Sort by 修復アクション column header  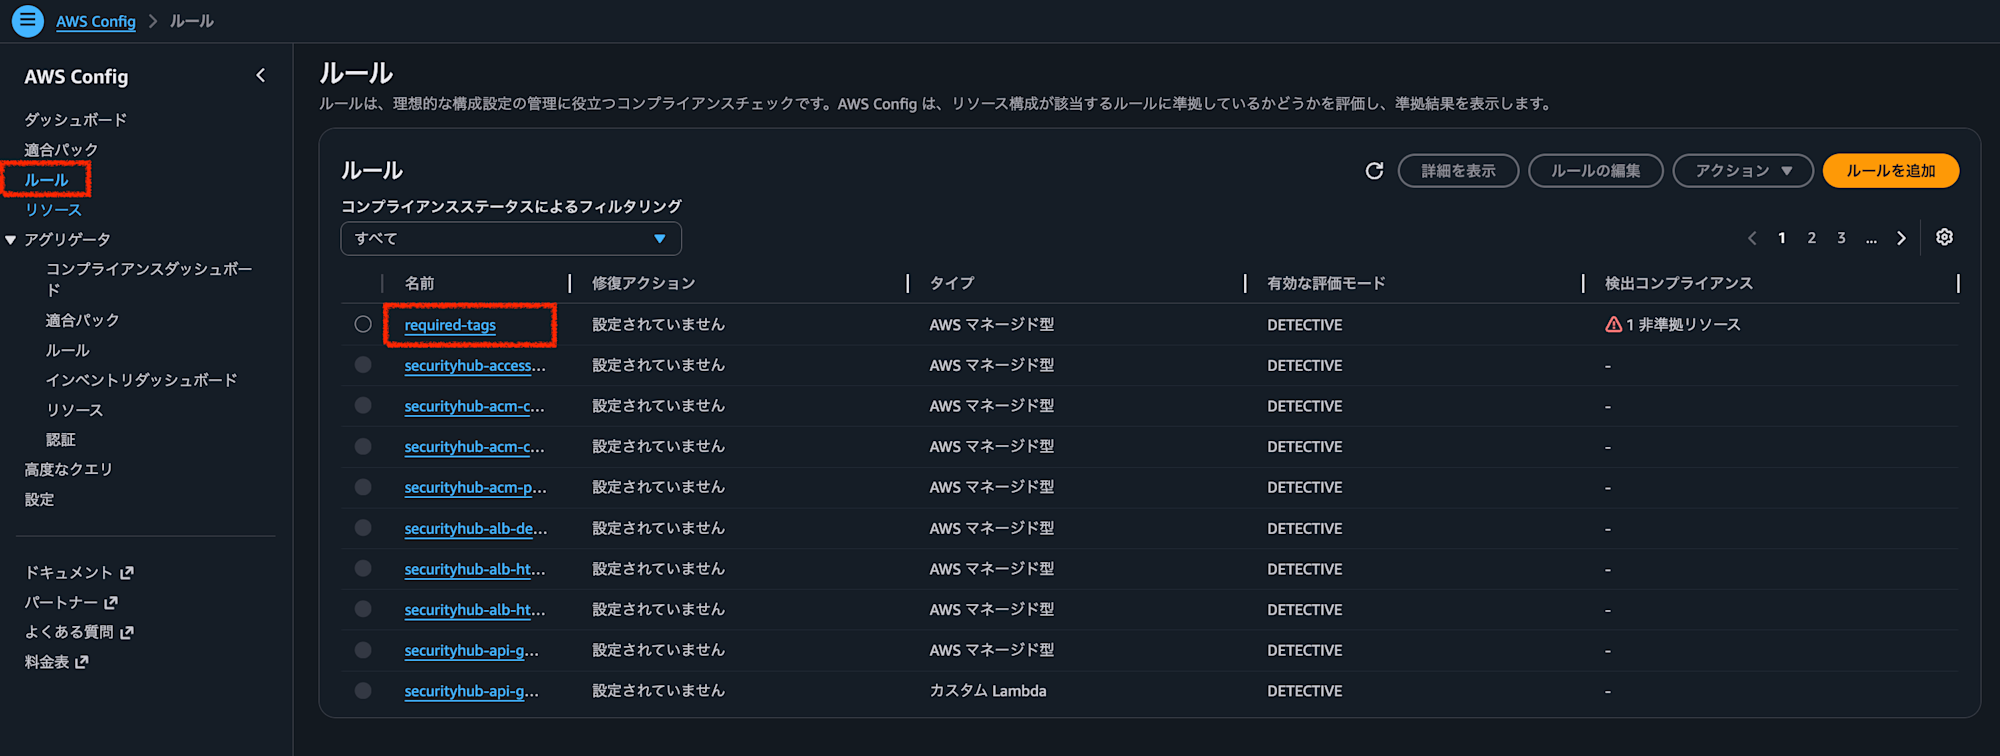643,284
